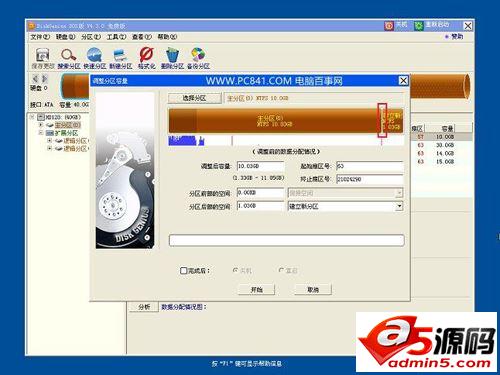Viewport: 500px width, 375px height.
Task: Click the 取消 (Cancel) button
Action: click(313, 289)
